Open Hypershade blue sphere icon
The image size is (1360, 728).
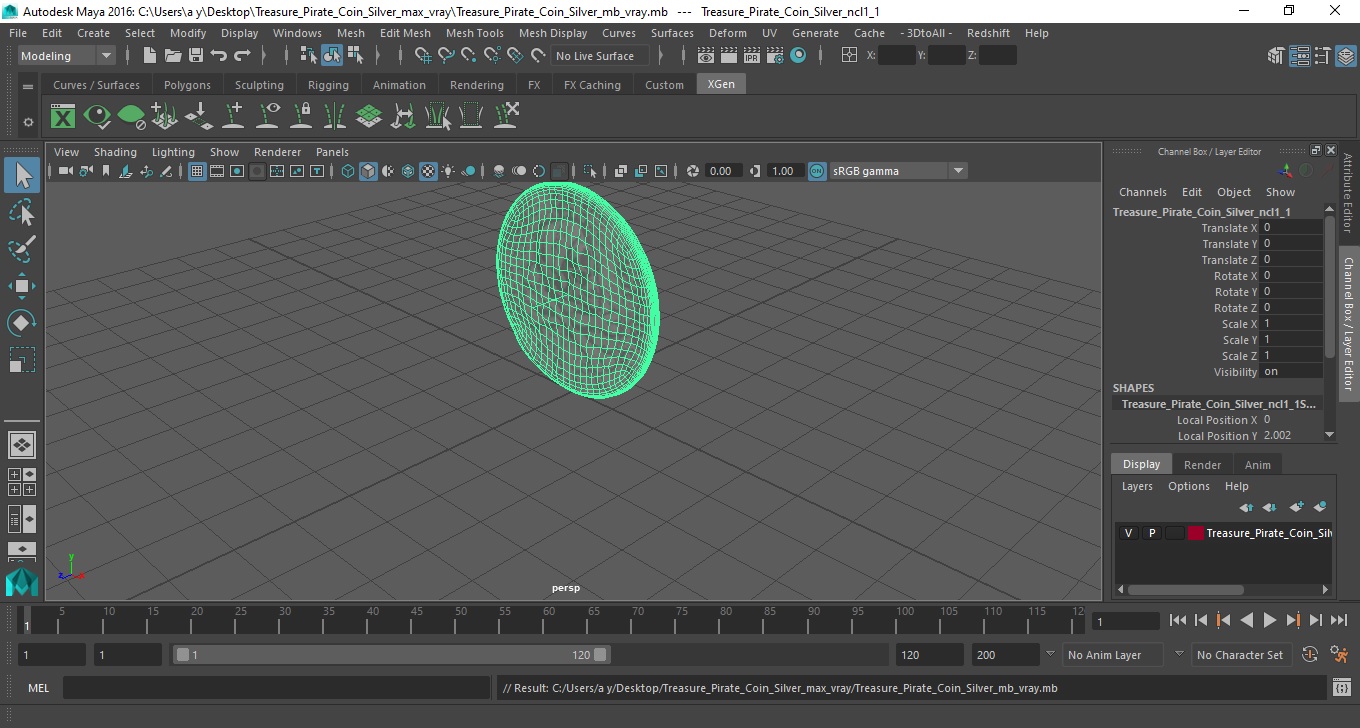point(798,56)
